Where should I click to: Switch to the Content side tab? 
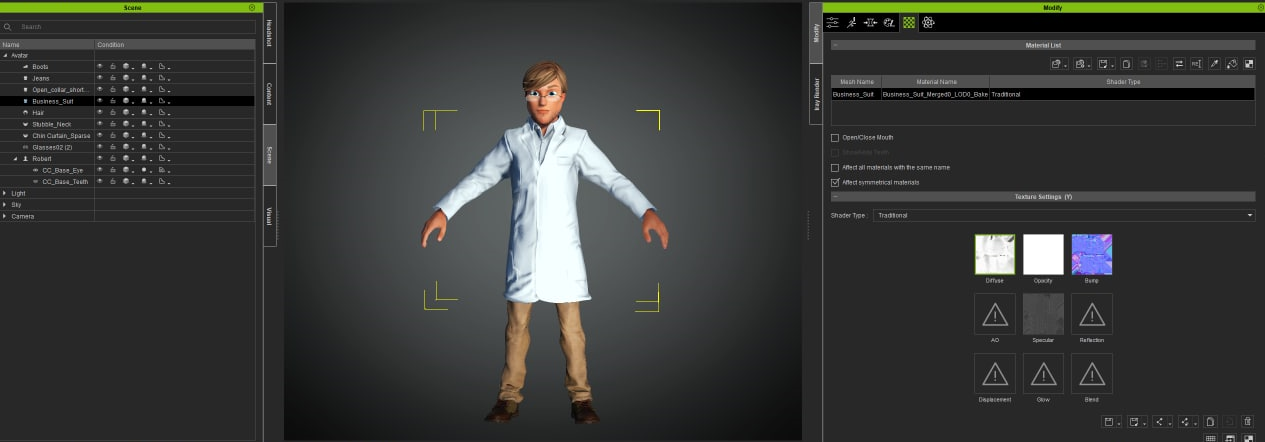coord(270,93)
